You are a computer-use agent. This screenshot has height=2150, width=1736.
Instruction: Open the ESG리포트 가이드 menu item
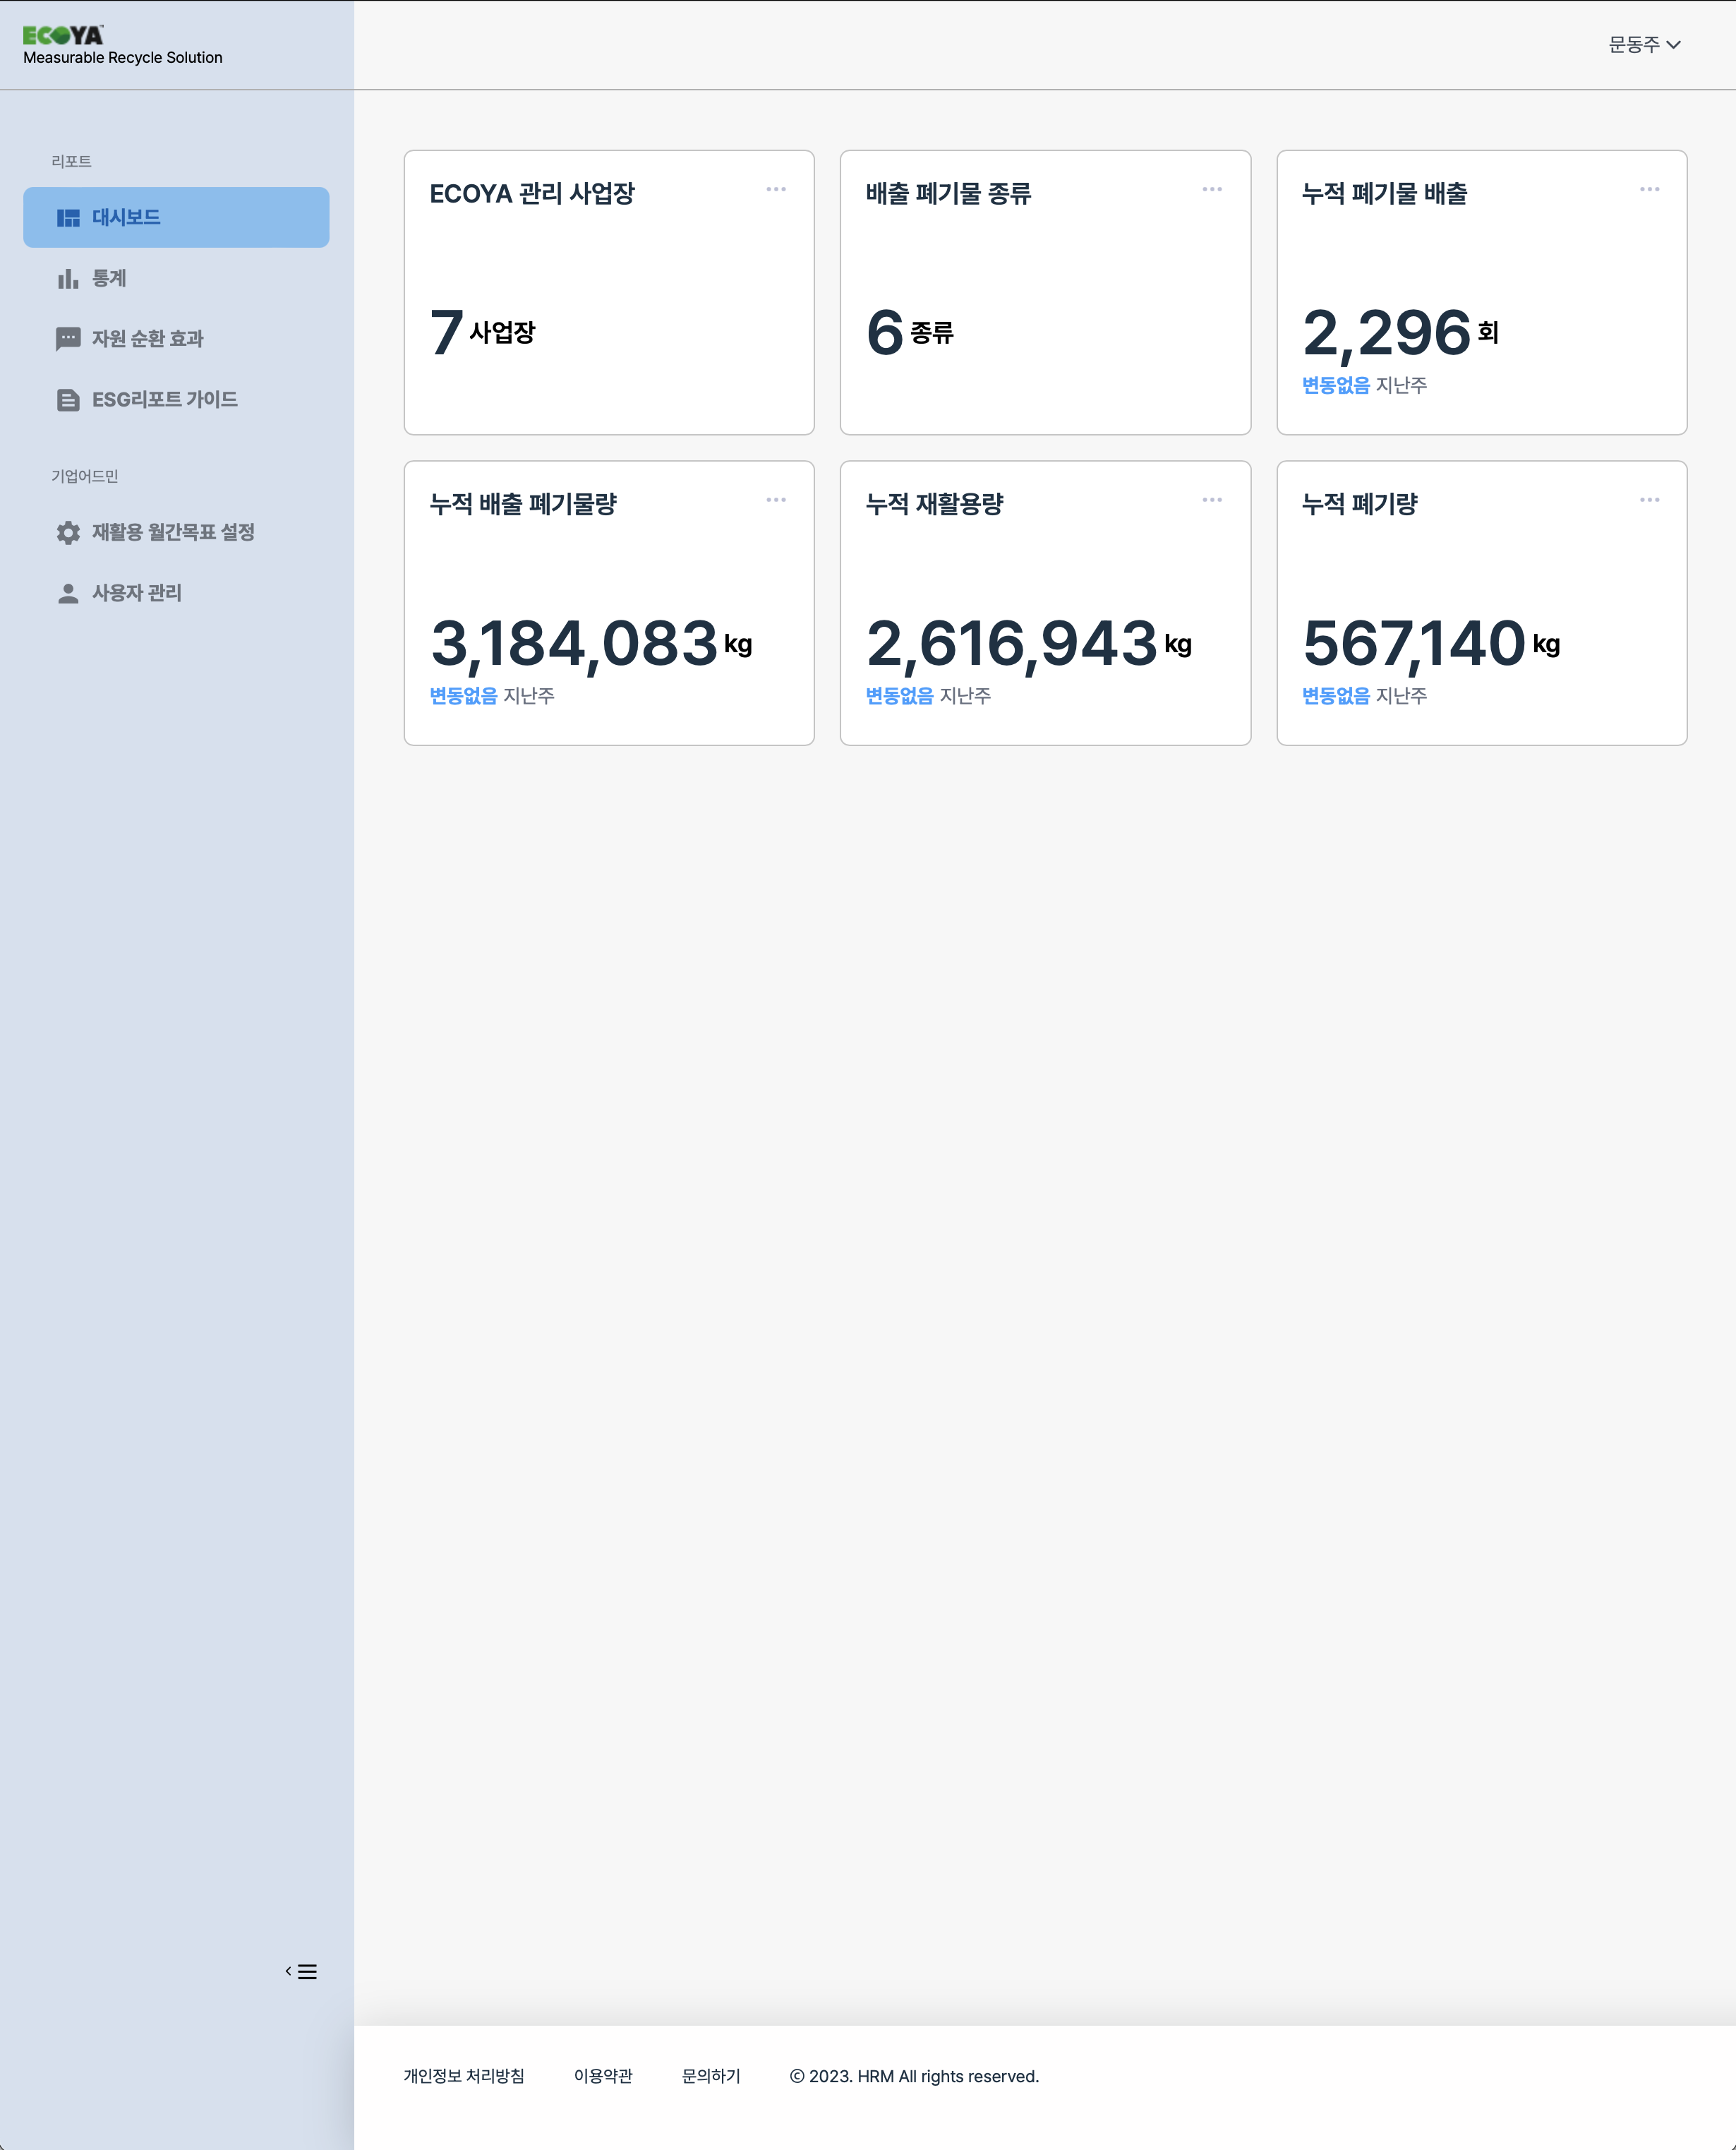(x=176, y=400)
